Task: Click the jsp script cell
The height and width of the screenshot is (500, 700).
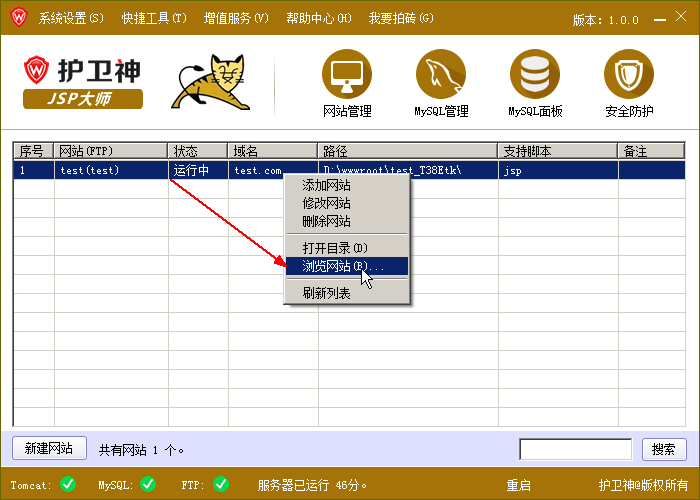Action: tap(558, 170)
